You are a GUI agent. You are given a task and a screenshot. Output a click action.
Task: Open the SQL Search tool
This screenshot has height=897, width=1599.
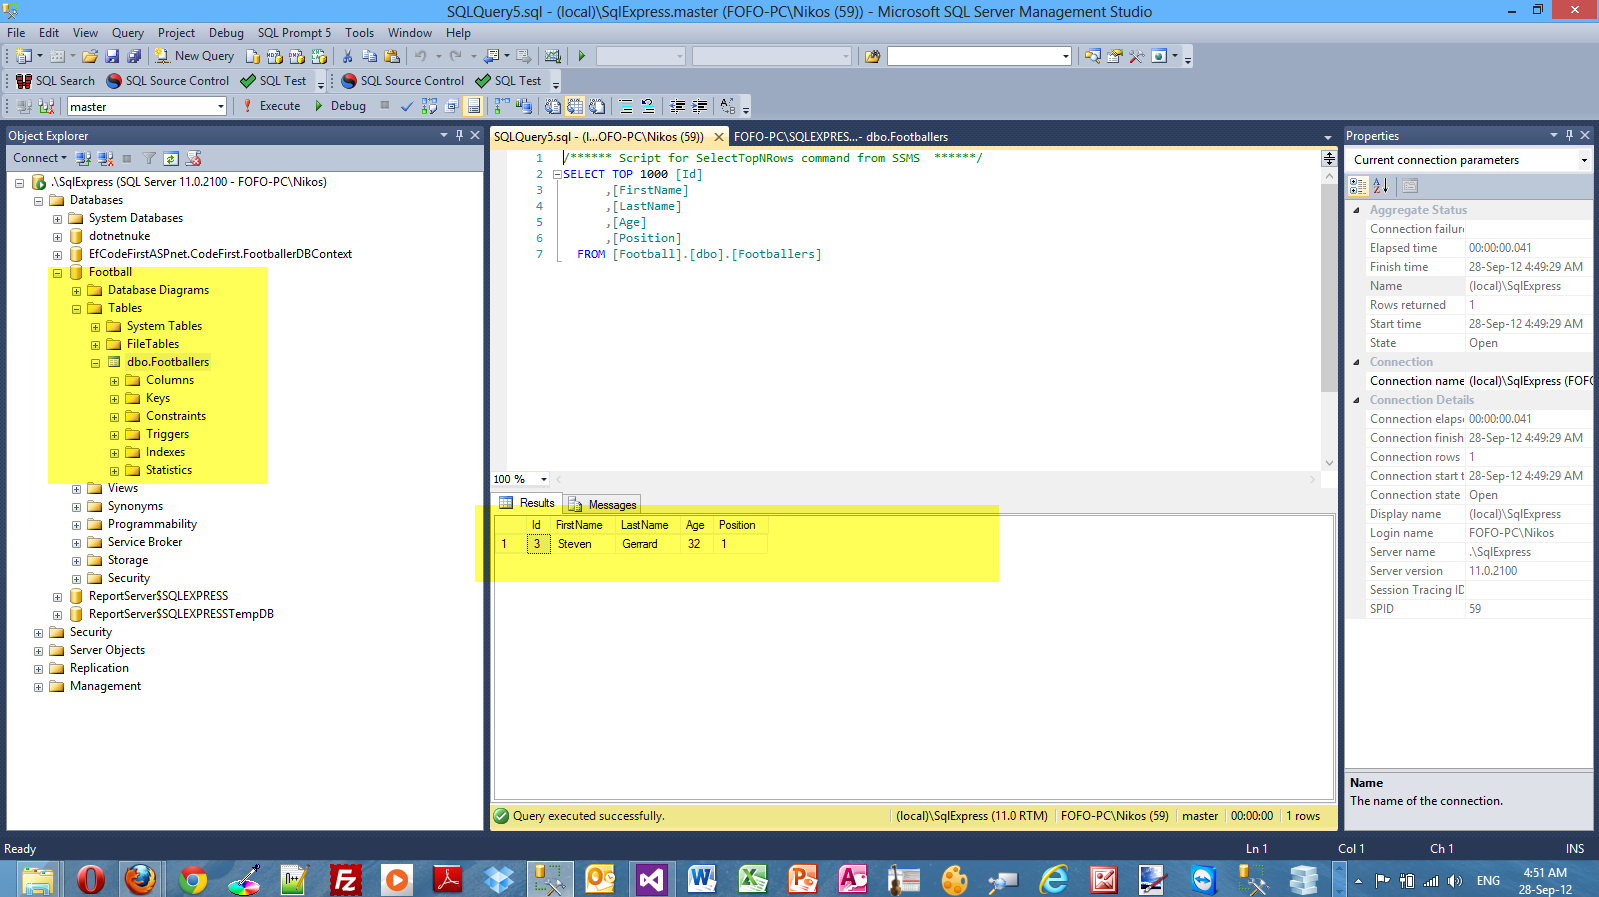point(55,81)
